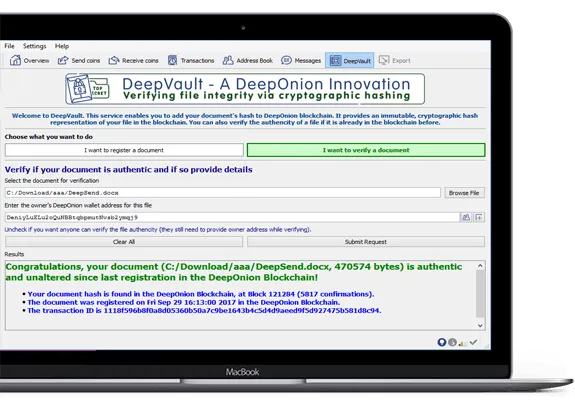Open the Help menu

[62, 46]
